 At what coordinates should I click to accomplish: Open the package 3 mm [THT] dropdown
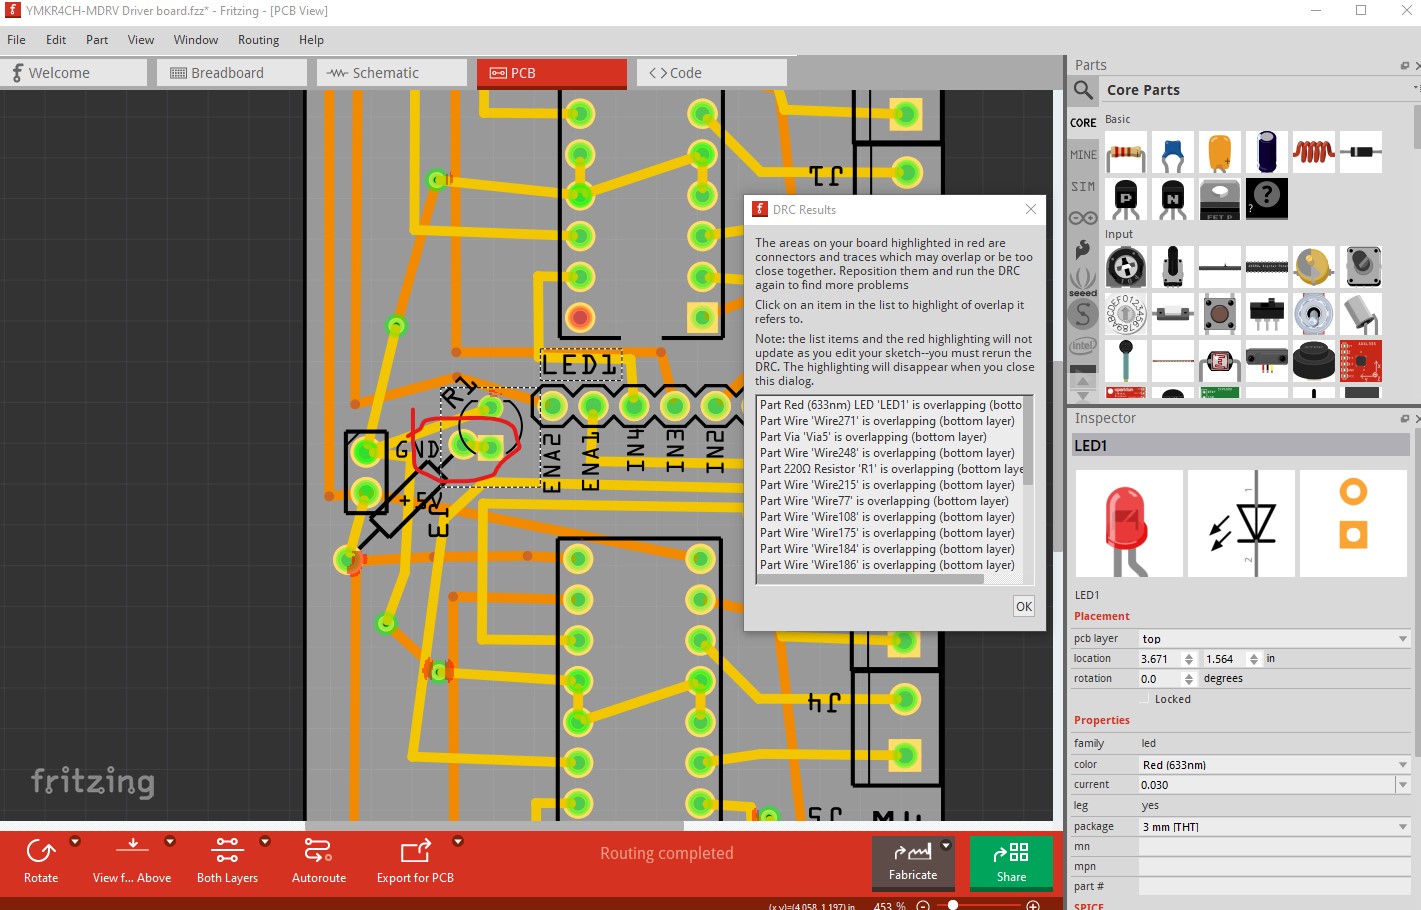pos(1274,827)
